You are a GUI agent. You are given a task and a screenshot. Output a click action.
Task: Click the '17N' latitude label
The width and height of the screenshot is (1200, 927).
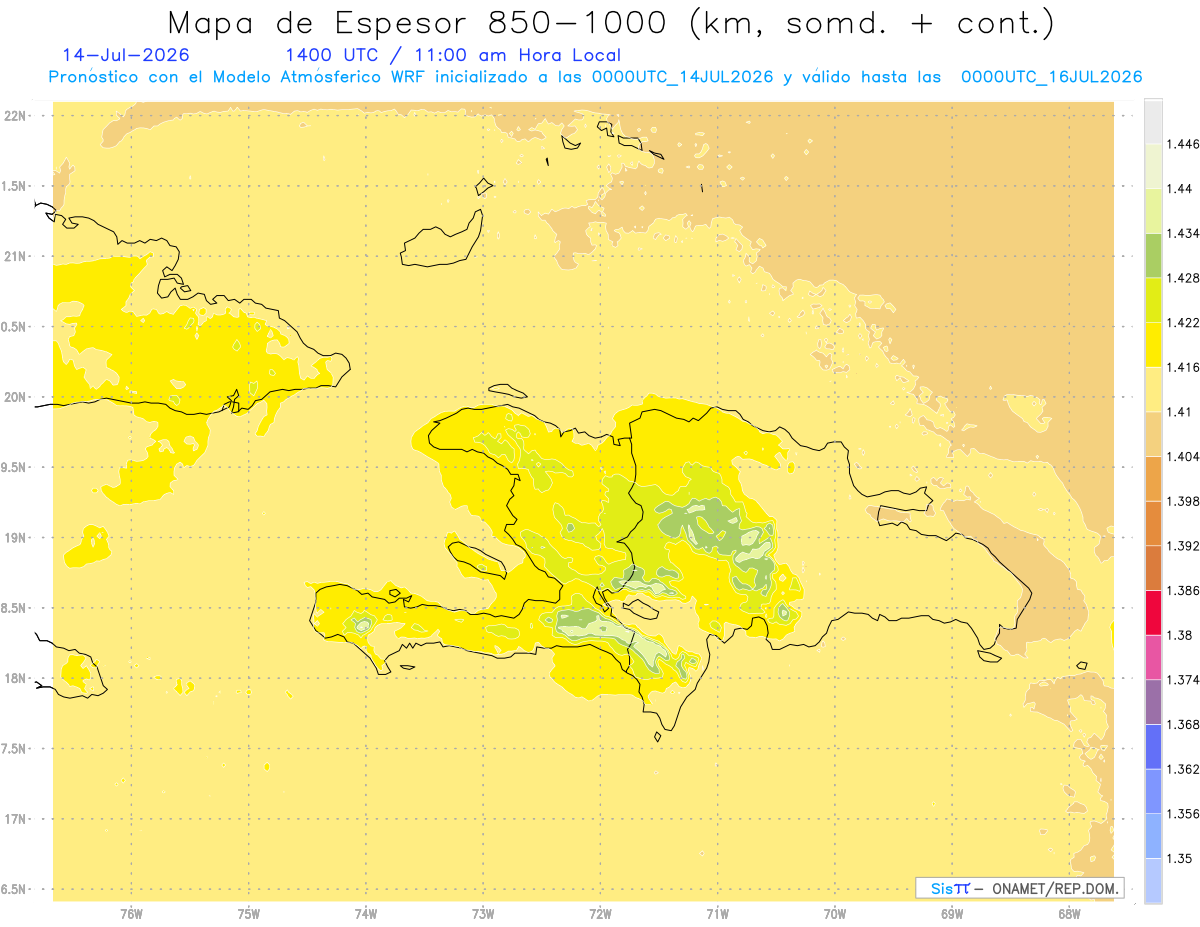click(15, 819)
